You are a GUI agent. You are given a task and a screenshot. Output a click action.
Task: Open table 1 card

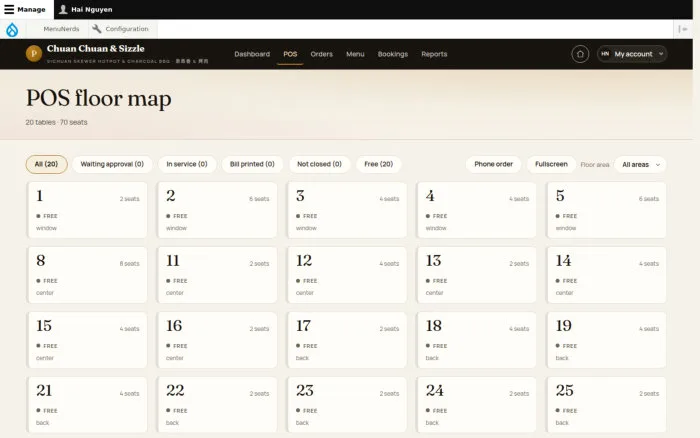(x=87, y=210)
